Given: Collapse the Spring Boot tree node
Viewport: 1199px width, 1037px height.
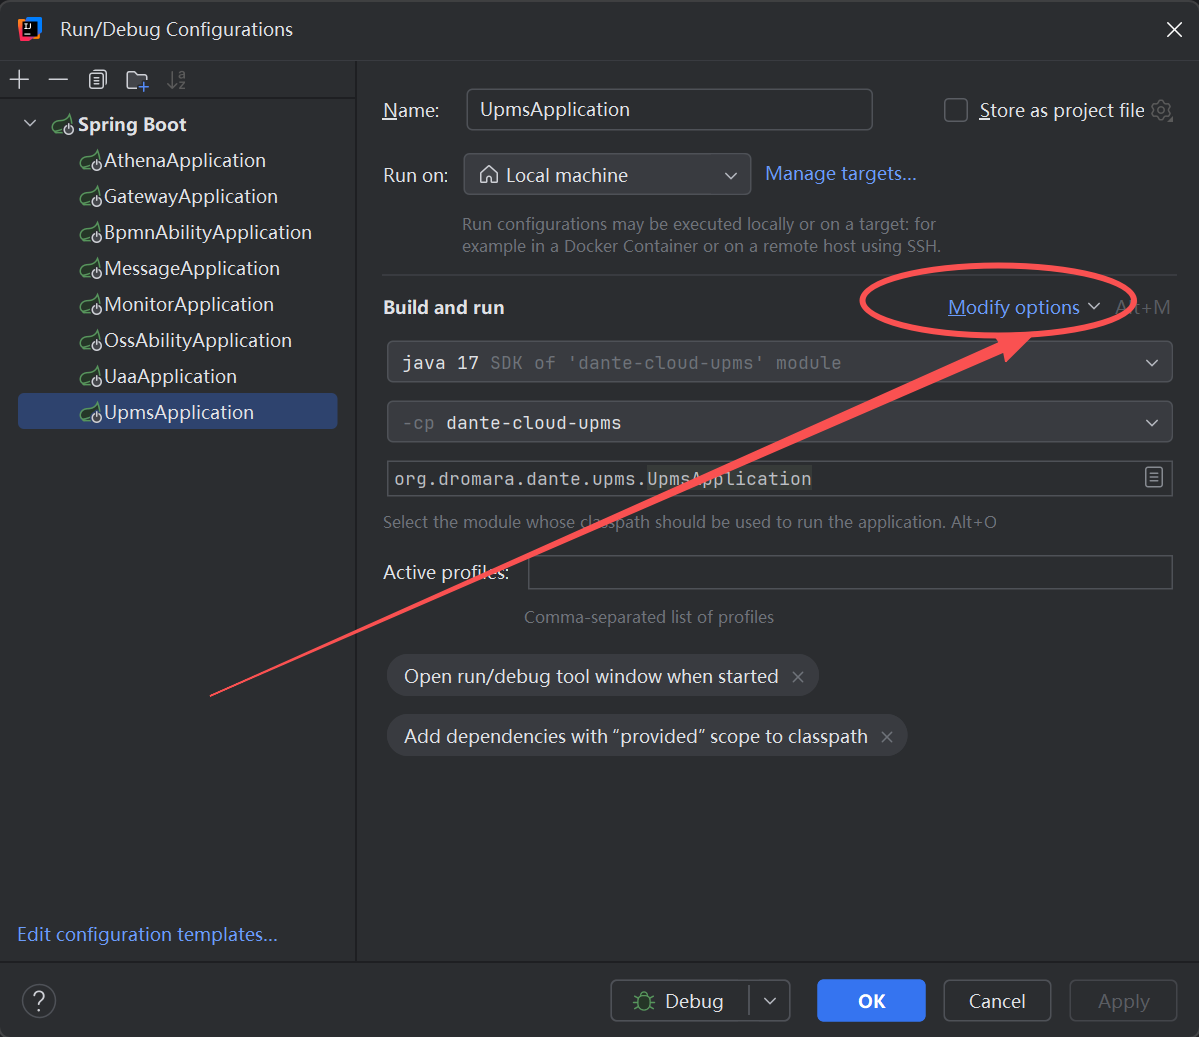Looking at the screenshot, I should 30,124.
